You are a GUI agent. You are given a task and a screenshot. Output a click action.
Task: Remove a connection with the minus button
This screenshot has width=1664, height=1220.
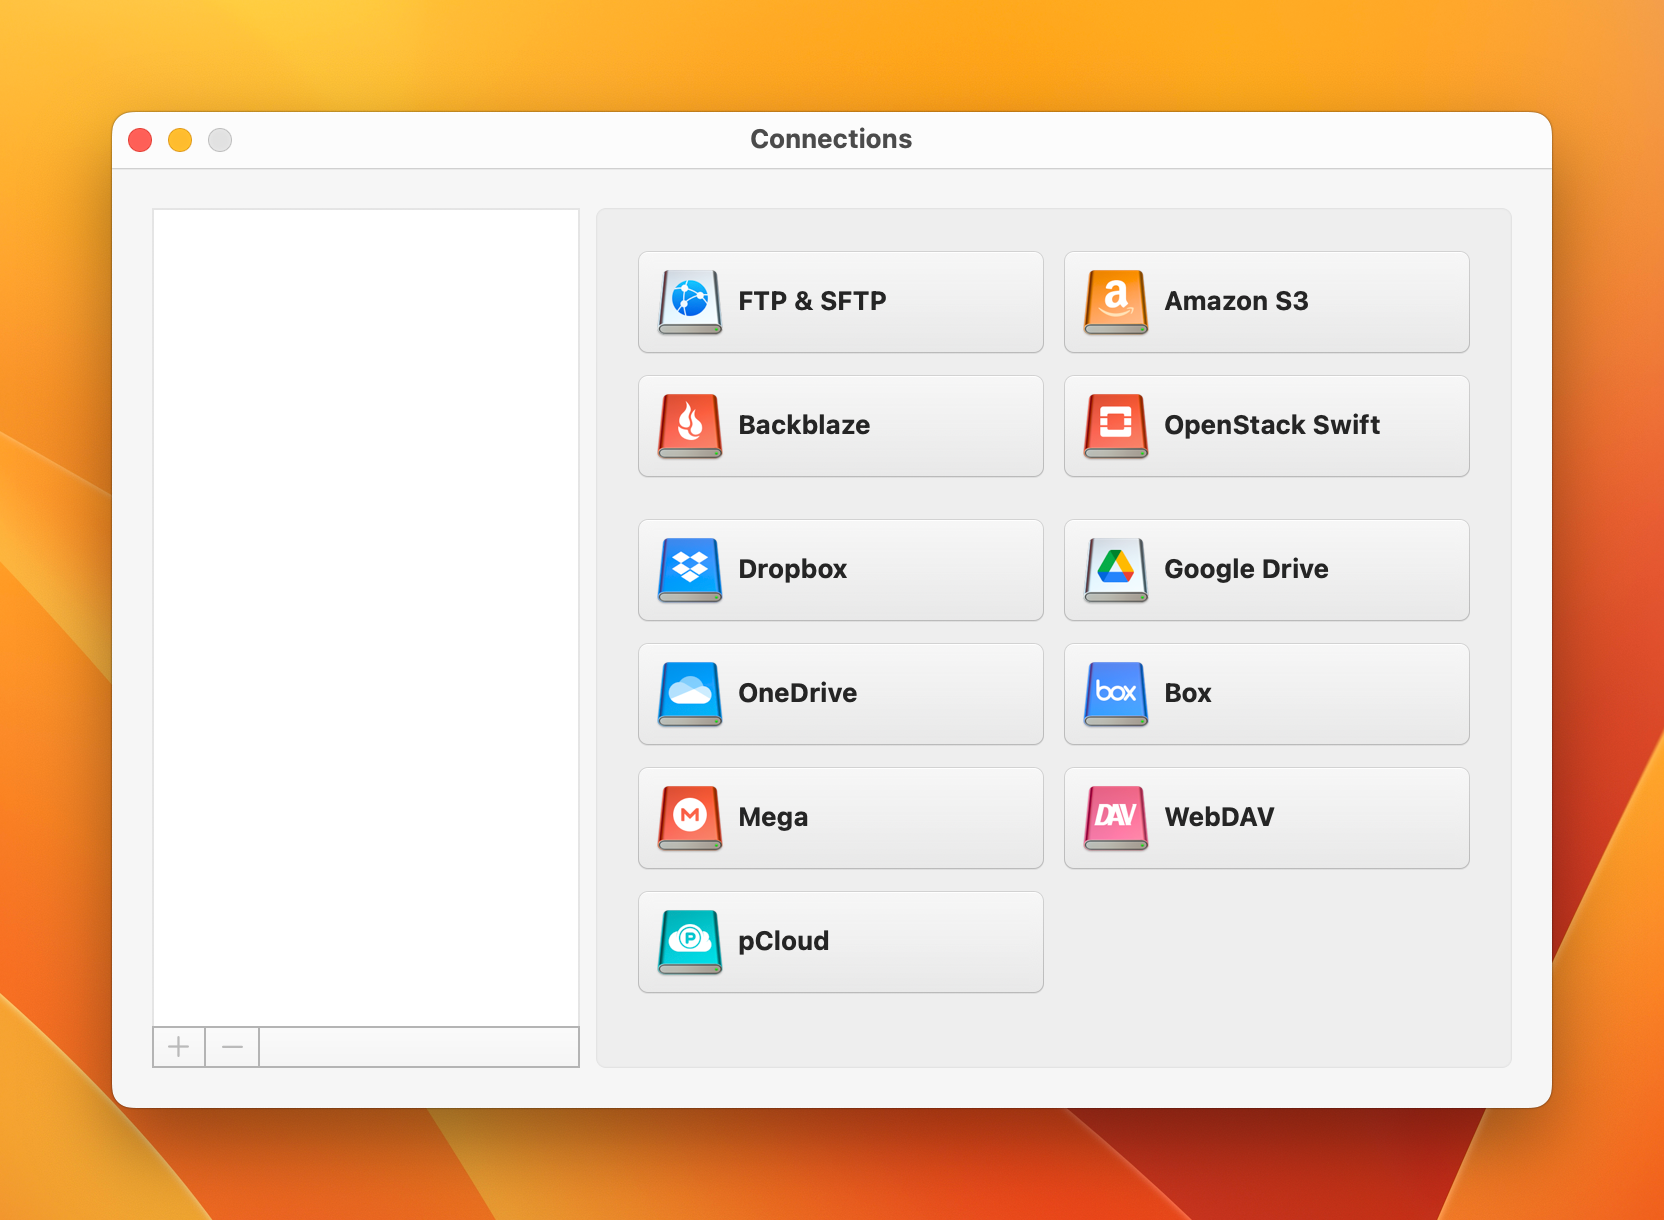[231, 1047]
